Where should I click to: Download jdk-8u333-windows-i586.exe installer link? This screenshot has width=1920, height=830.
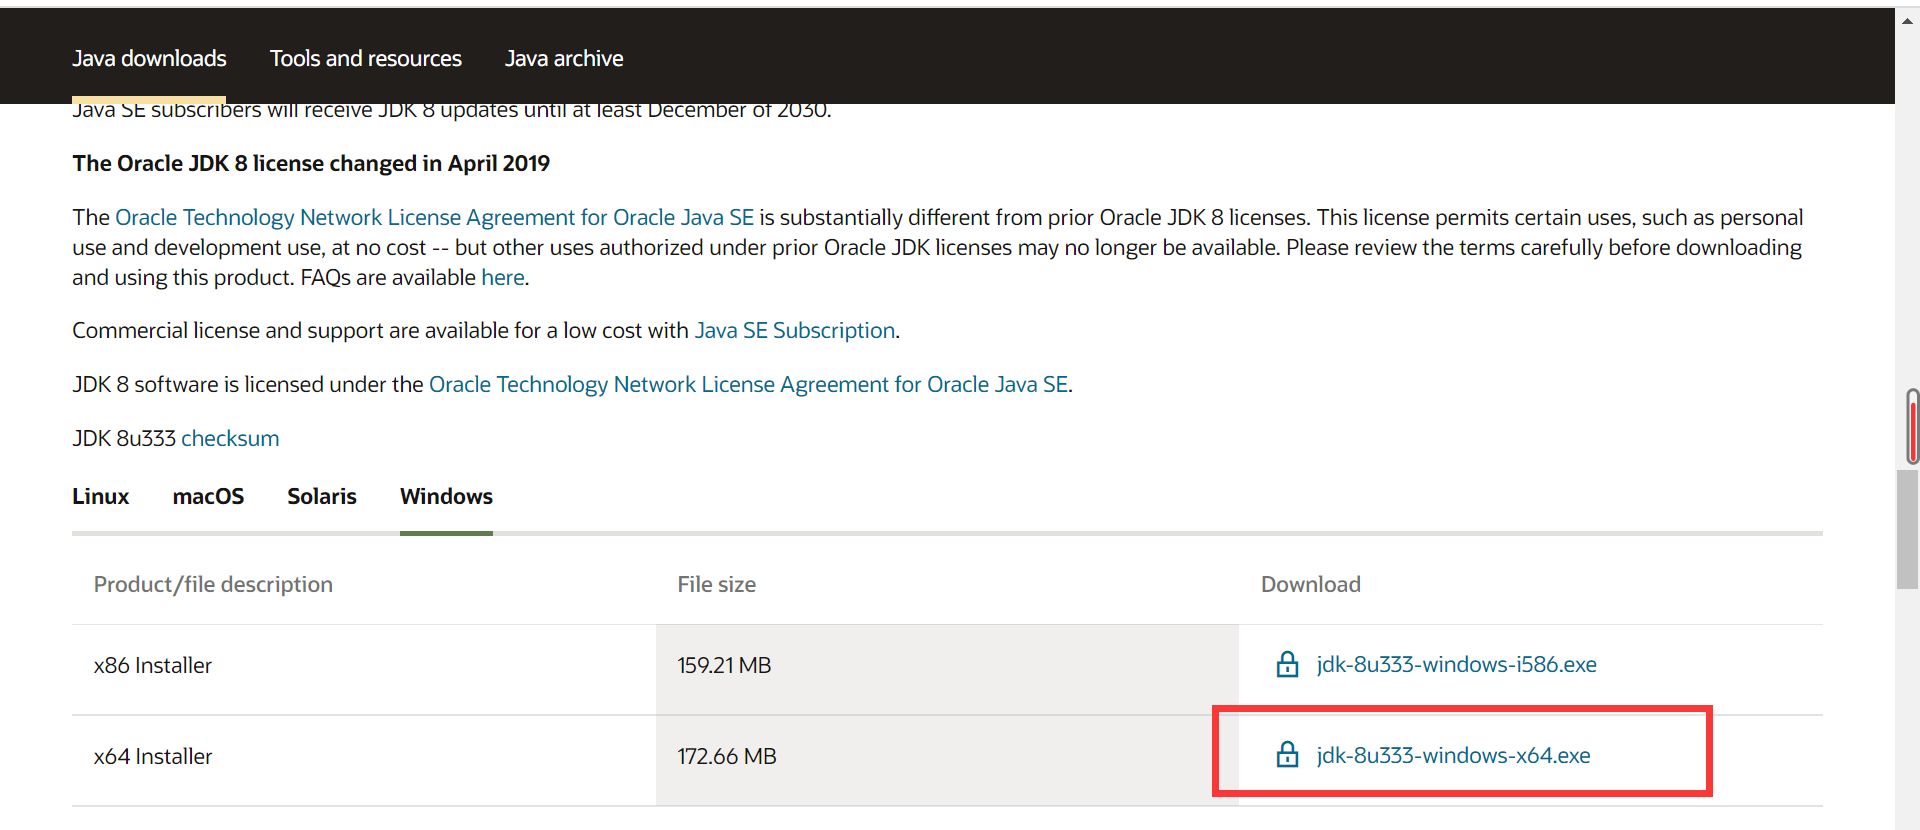click(x=1456, y=665)
